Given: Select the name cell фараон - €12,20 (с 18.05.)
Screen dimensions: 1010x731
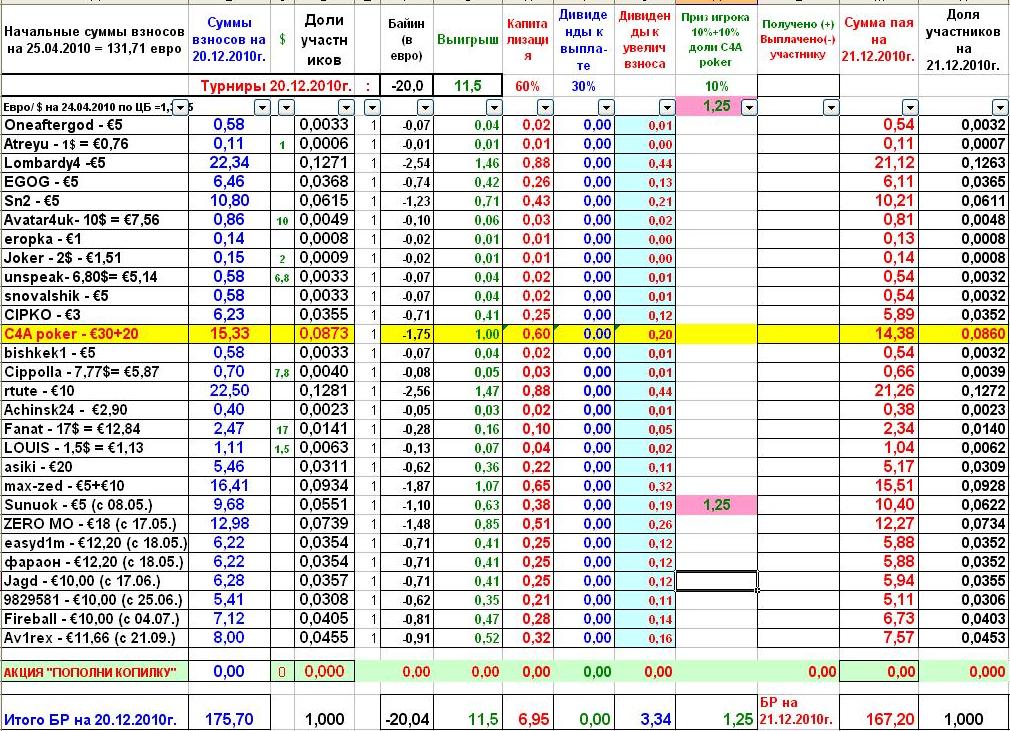Looking at the screenshot, I should [x=95, y=562].
